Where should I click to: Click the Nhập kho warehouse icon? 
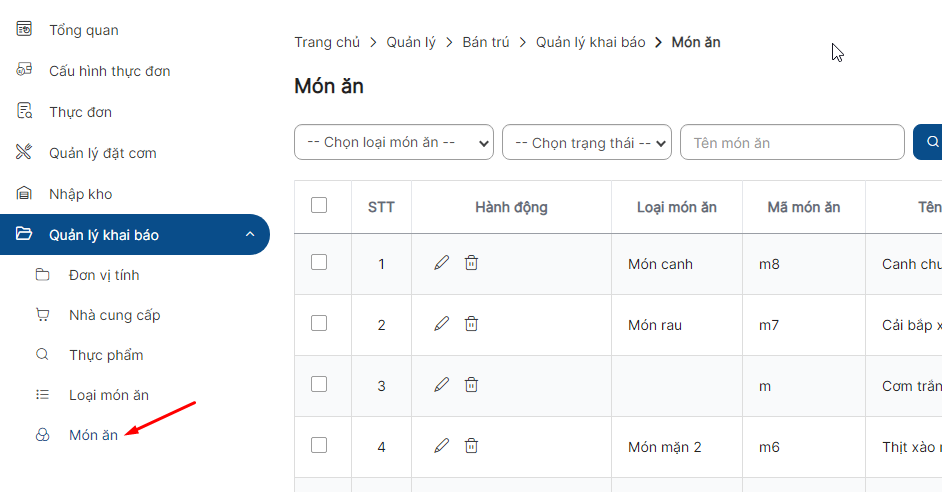pos(24,193)
